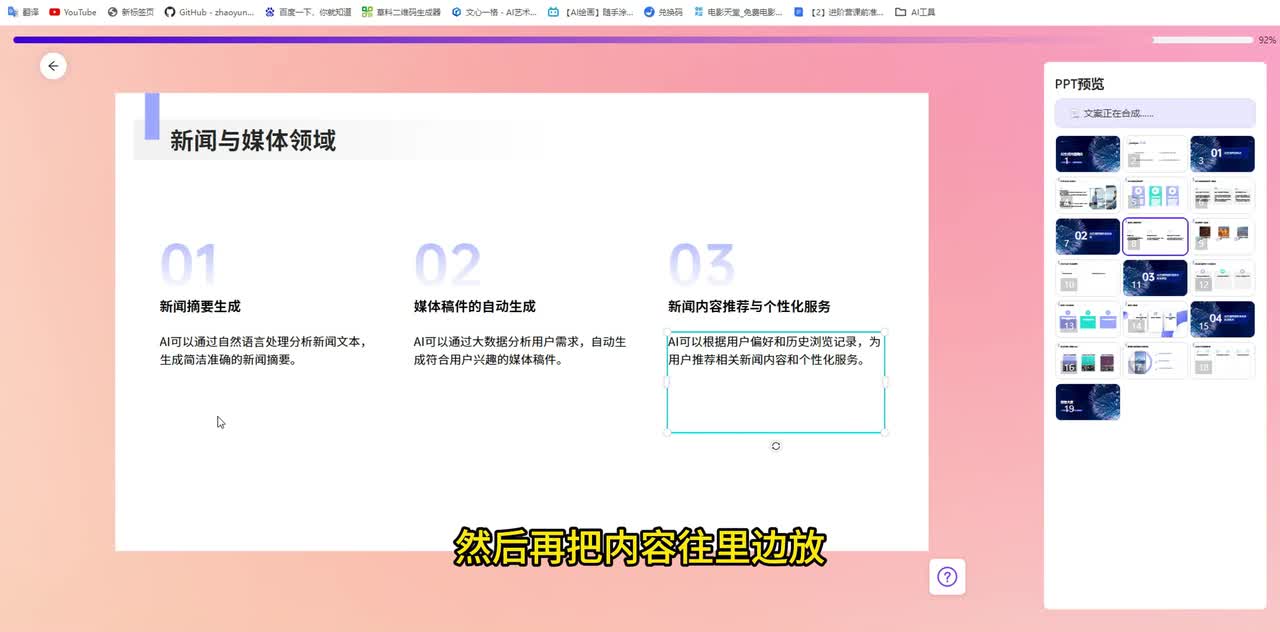Open the 文心一格 bookmark
1280x632 pixels.
(494, 12)
